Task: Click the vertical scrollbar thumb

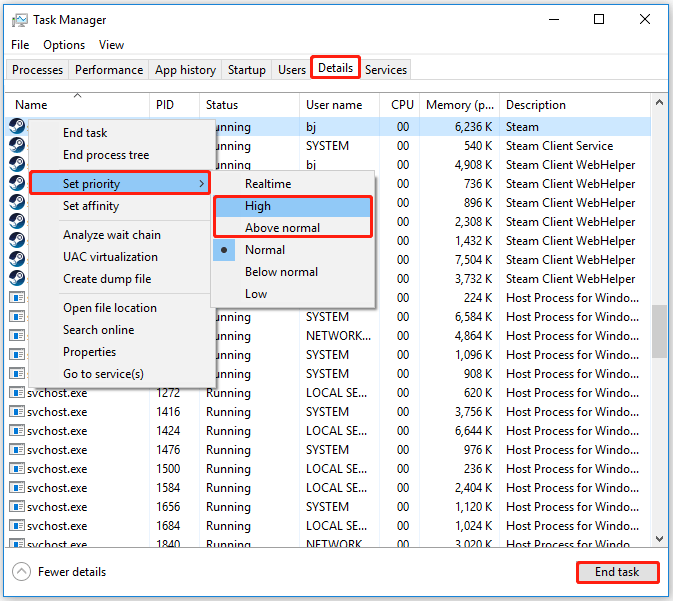Action: (659, 331)
